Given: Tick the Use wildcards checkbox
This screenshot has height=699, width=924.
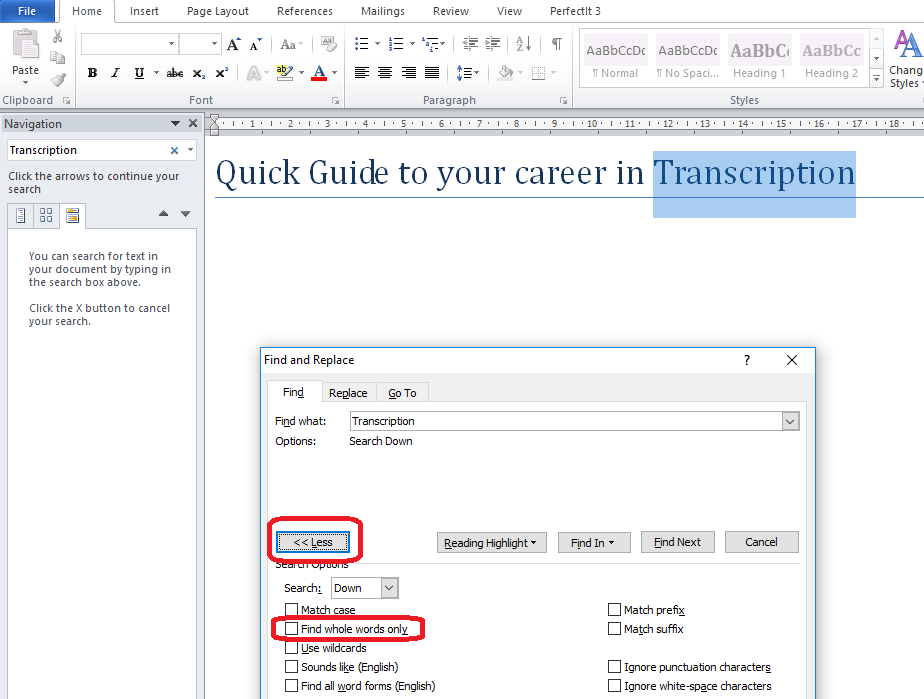Looking at the screenshot, I should [291, 648].
